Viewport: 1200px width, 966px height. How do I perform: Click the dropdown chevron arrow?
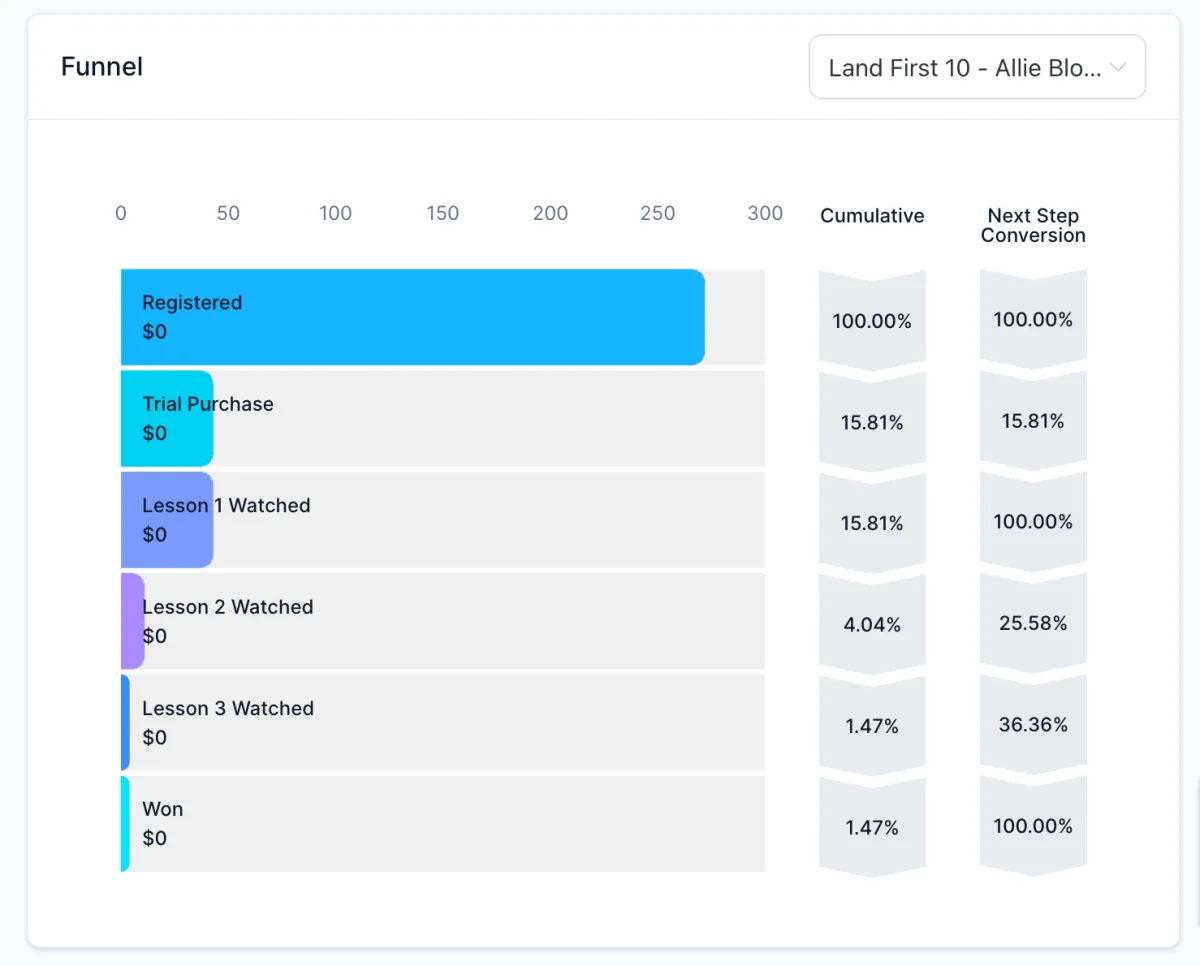pos(1118,68)
